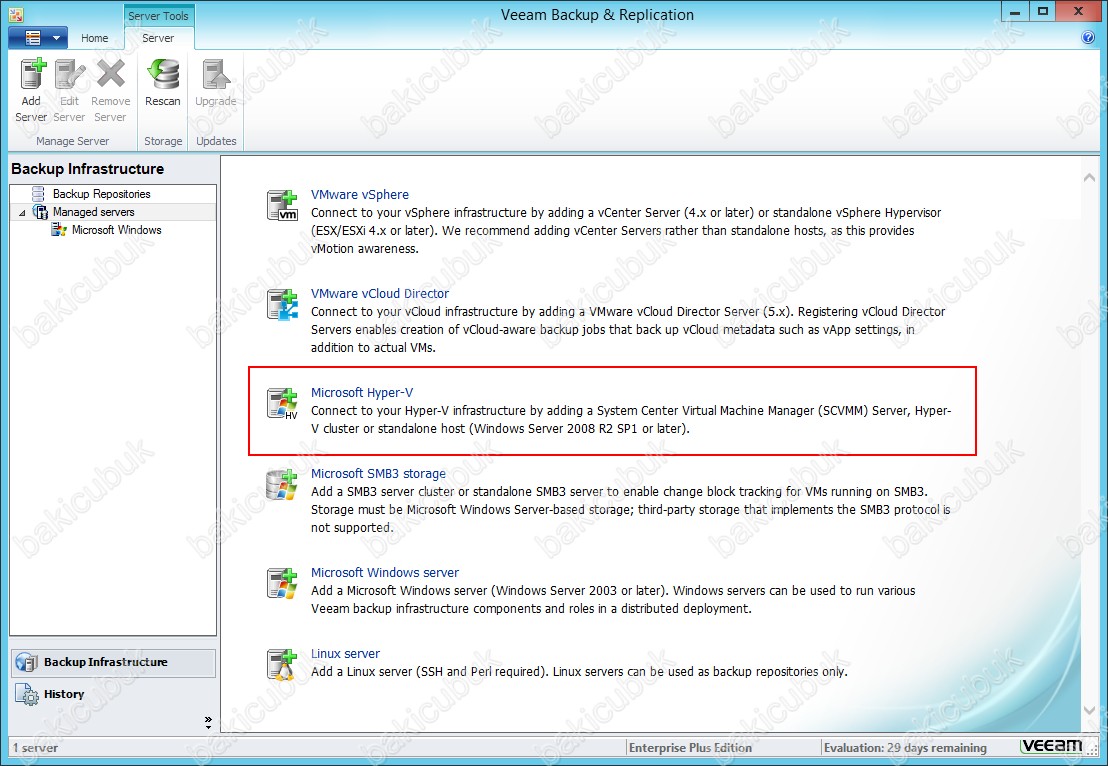Click the scroll up arrow in content pane
Viewport: 1108px width, 766px height.
pos(1089,178)
